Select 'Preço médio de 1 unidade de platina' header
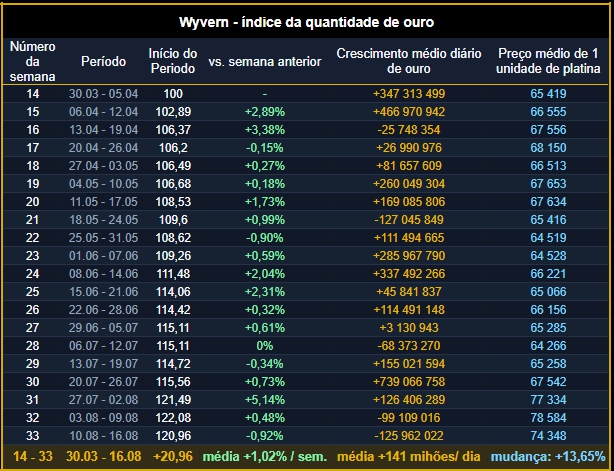The image size is (614, 471). 548,61
